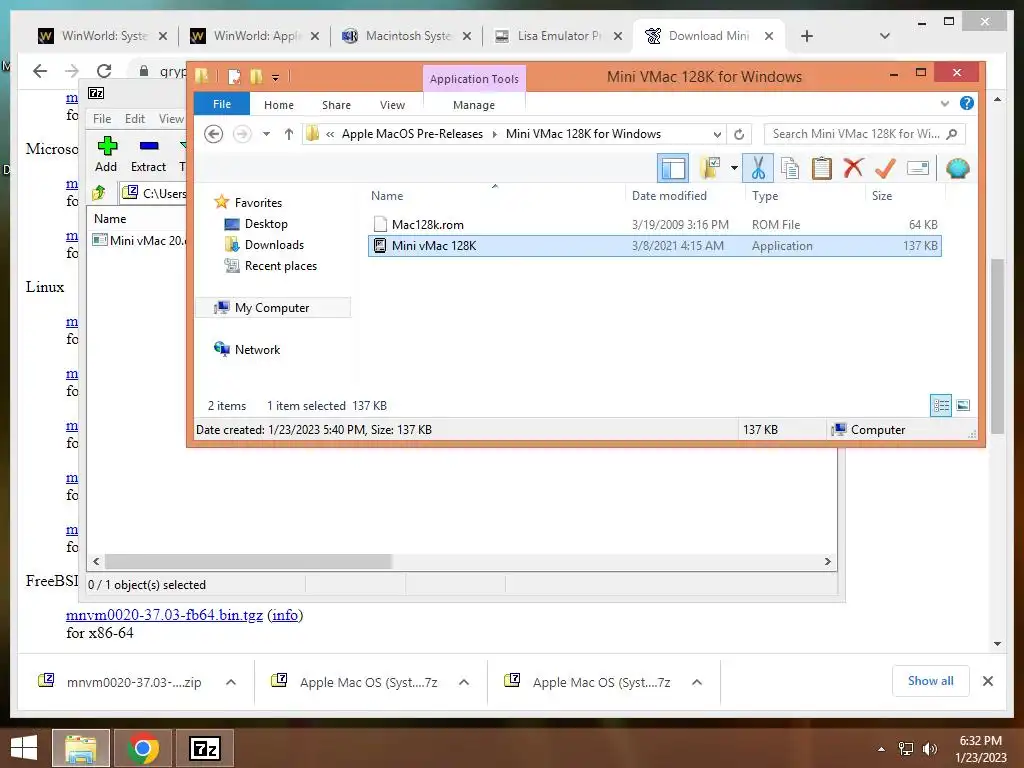
Task: Go up one folder level
Action: pos(289,134)
